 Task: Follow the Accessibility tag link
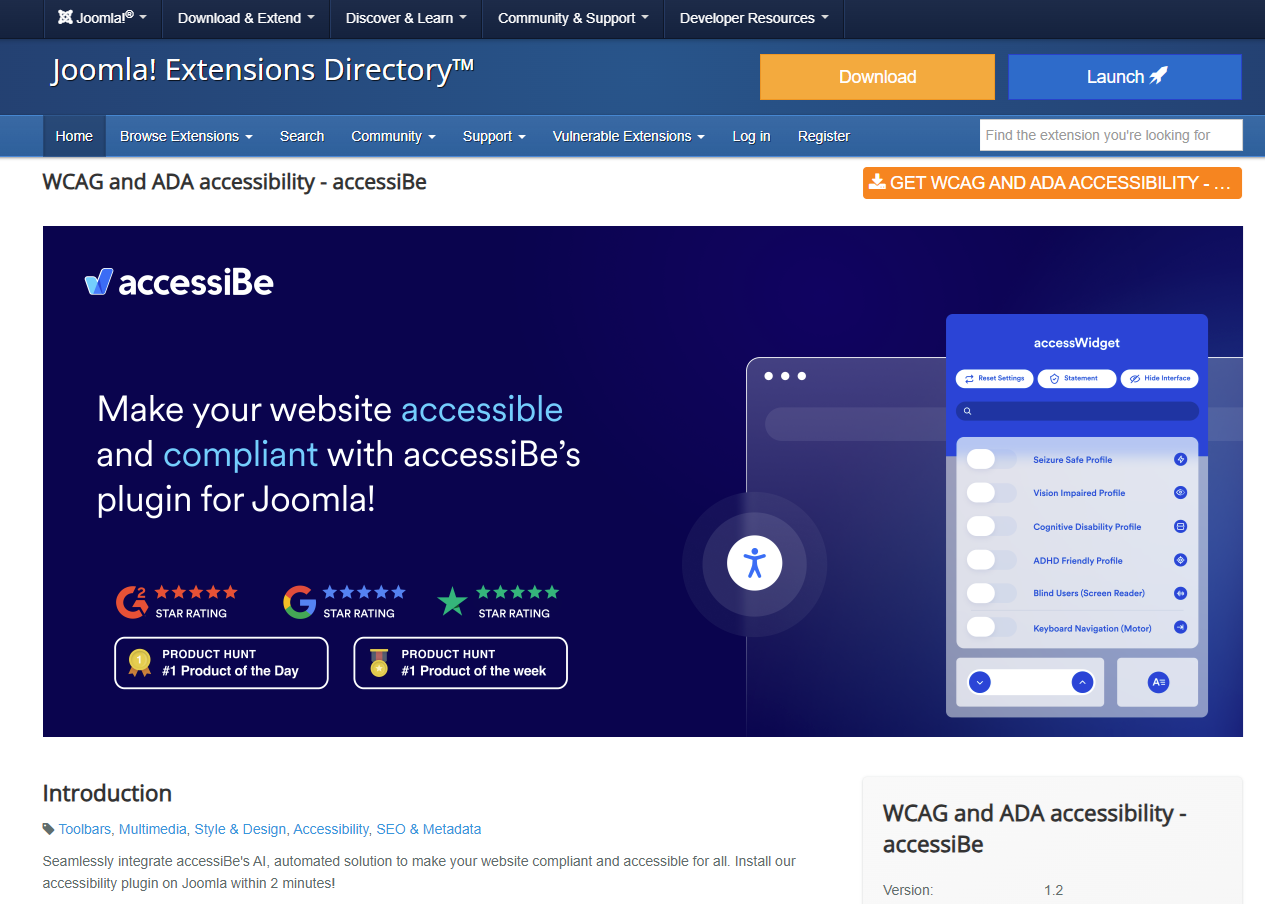pyautogui.click(x=331, y=829)
